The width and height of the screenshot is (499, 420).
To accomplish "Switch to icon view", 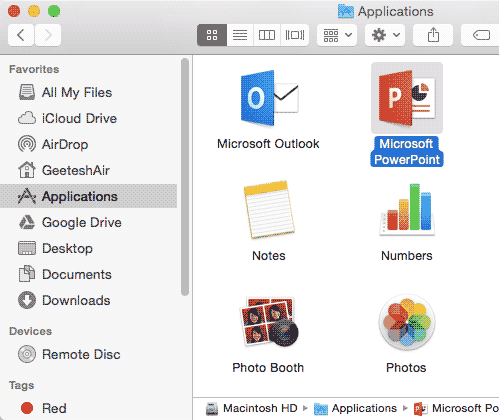I will 212,35.
